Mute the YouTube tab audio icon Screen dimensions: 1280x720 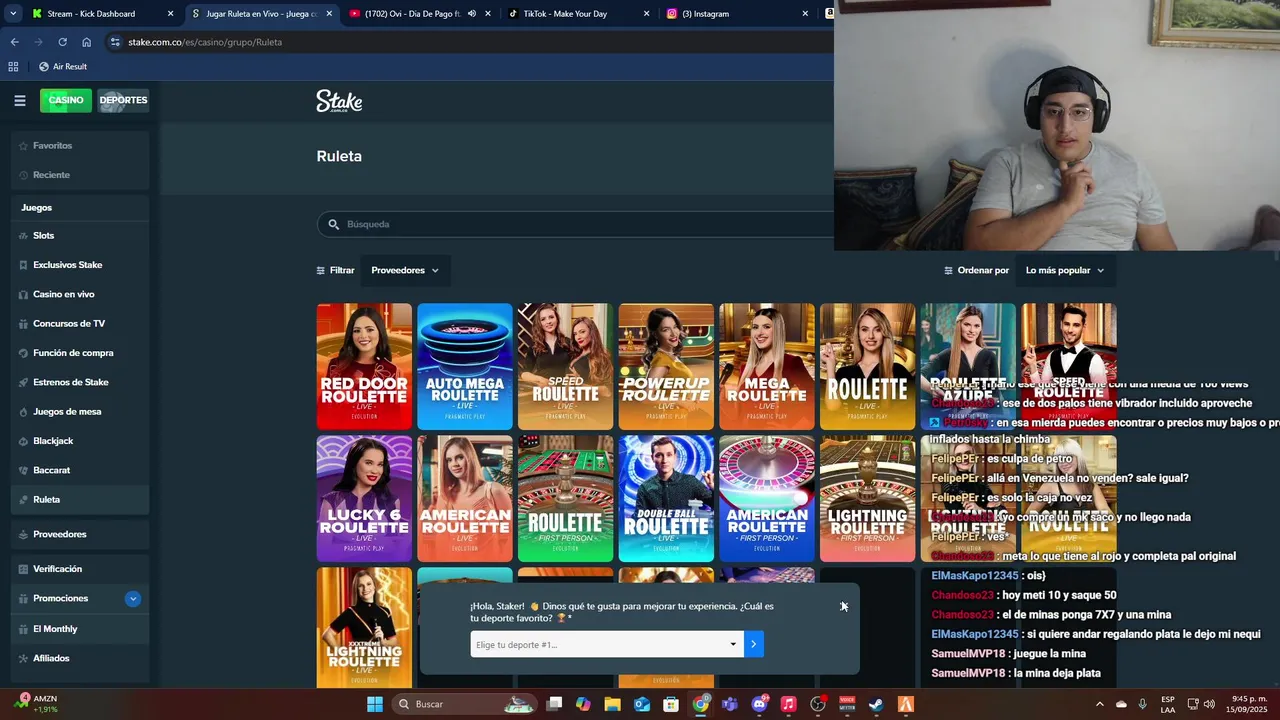[x=471, y=14]
